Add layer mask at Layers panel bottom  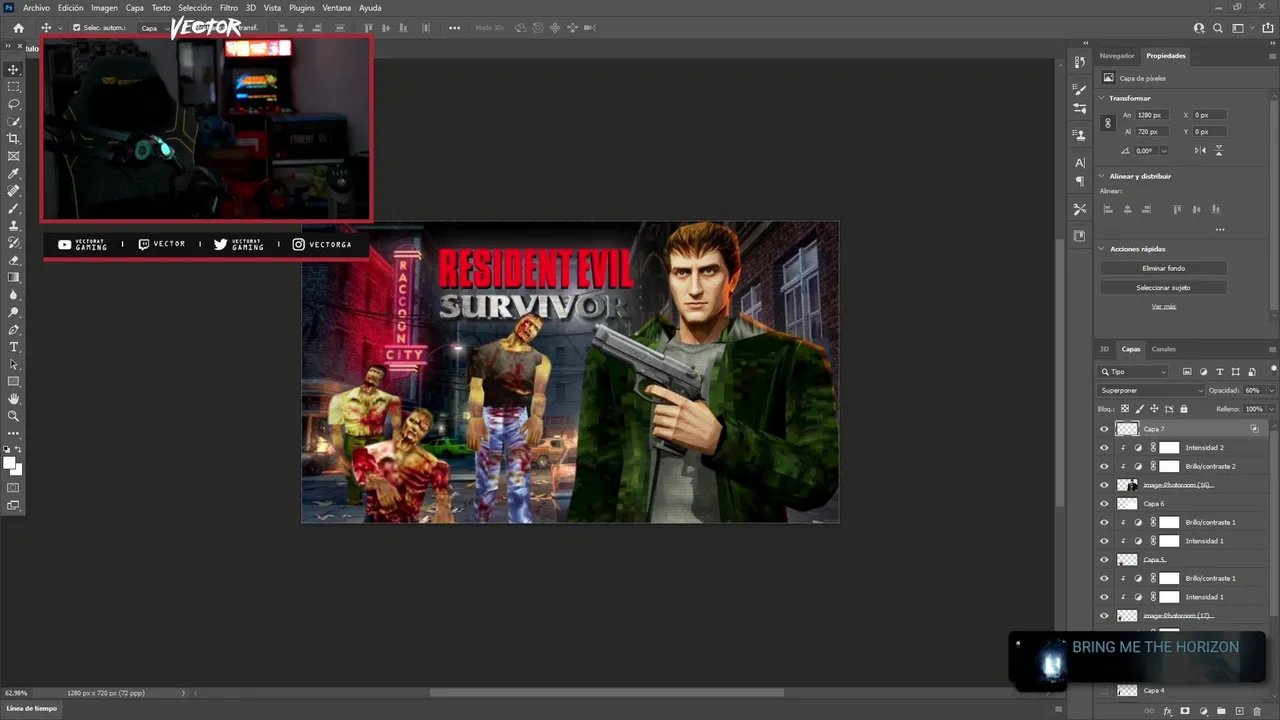click(x=1185, y=711)
